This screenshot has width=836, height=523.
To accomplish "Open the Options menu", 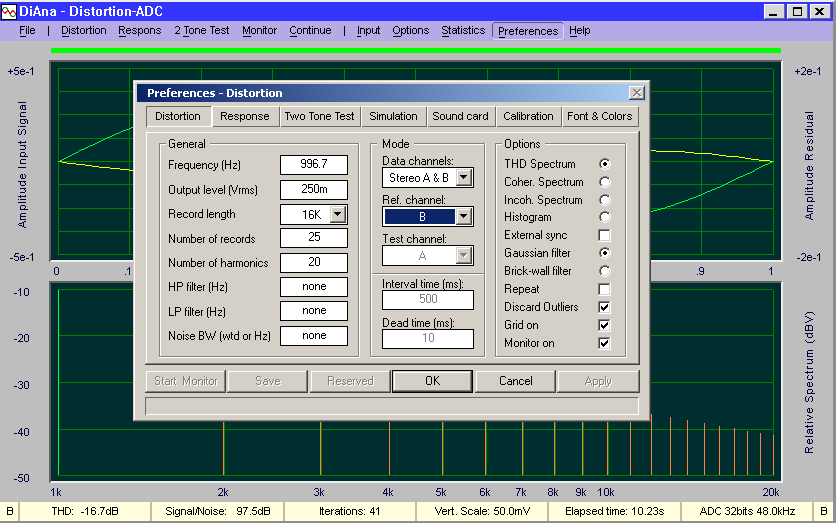I will 411,30.
